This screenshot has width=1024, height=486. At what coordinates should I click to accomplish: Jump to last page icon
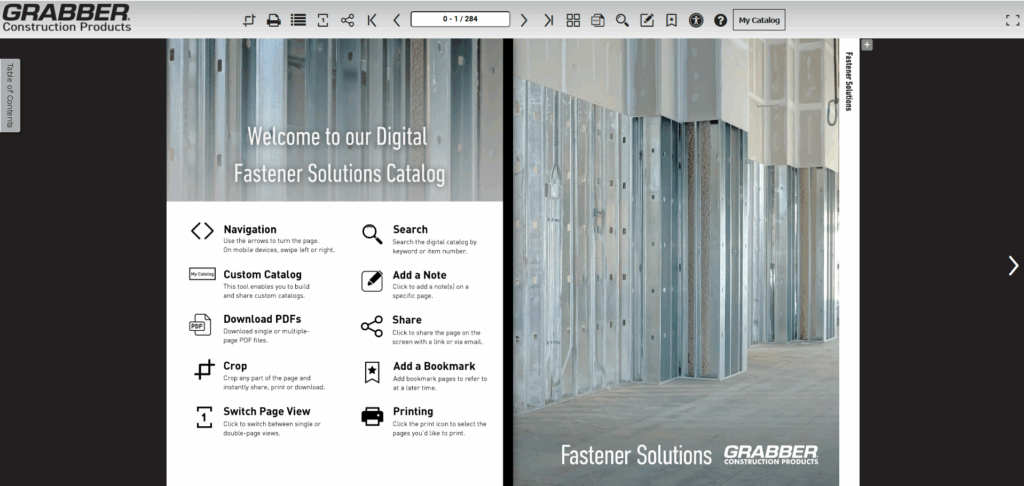549,20
